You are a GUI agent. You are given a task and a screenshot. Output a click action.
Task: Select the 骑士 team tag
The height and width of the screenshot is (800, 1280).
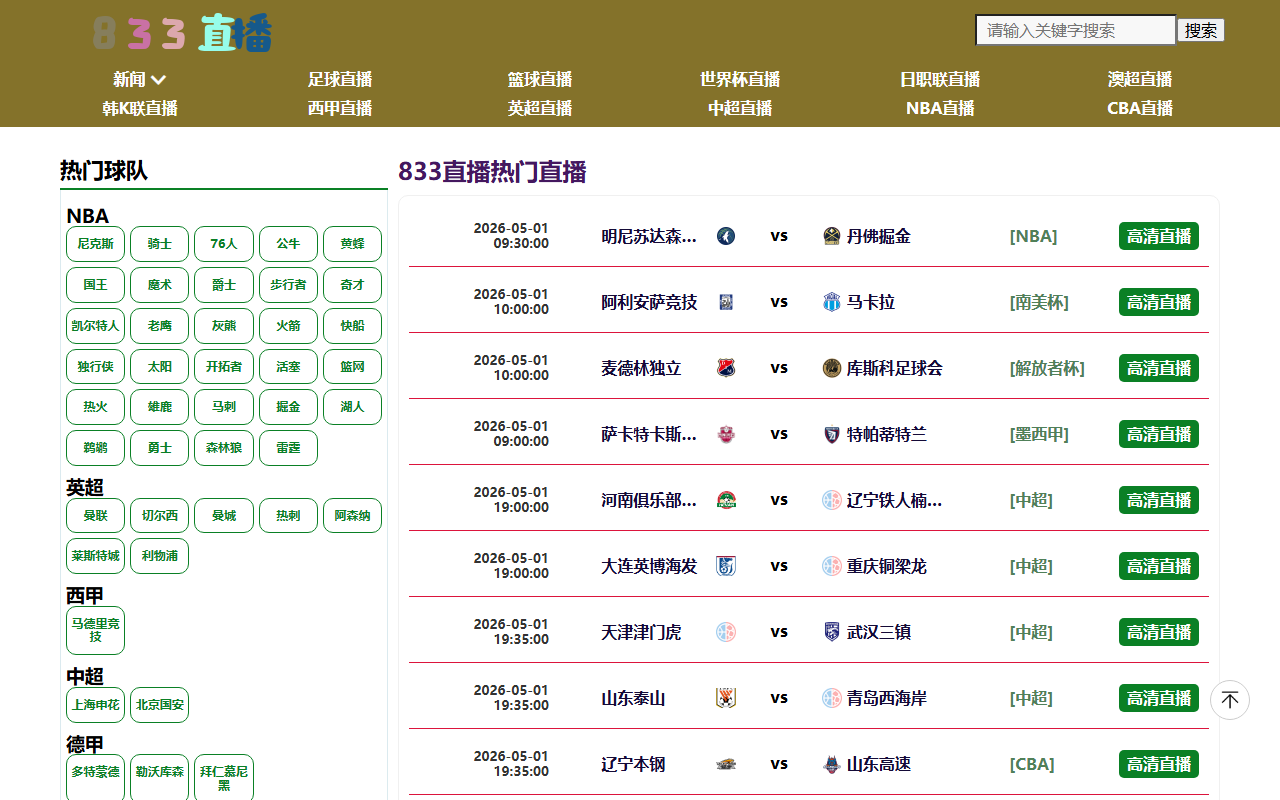159,244
